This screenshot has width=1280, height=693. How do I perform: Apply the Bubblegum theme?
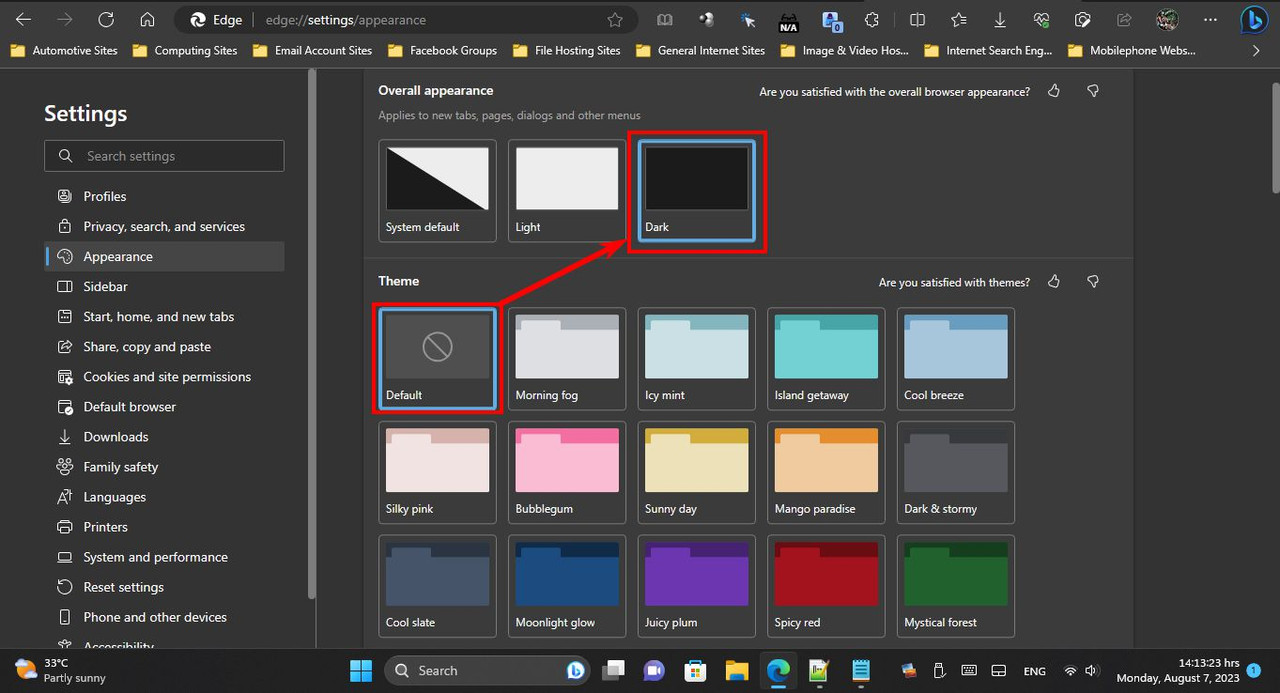(x=567, y=472)
